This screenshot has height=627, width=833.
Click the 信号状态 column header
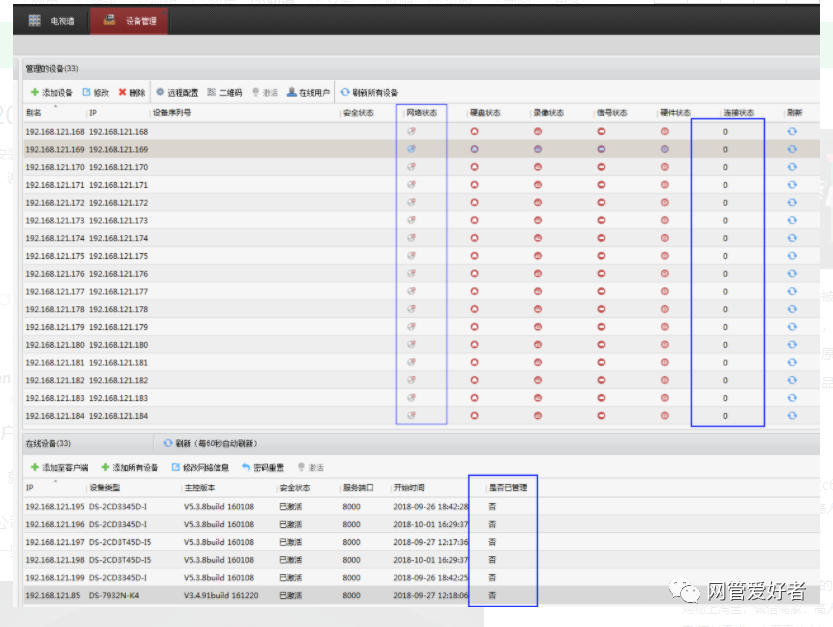point(612,113)
